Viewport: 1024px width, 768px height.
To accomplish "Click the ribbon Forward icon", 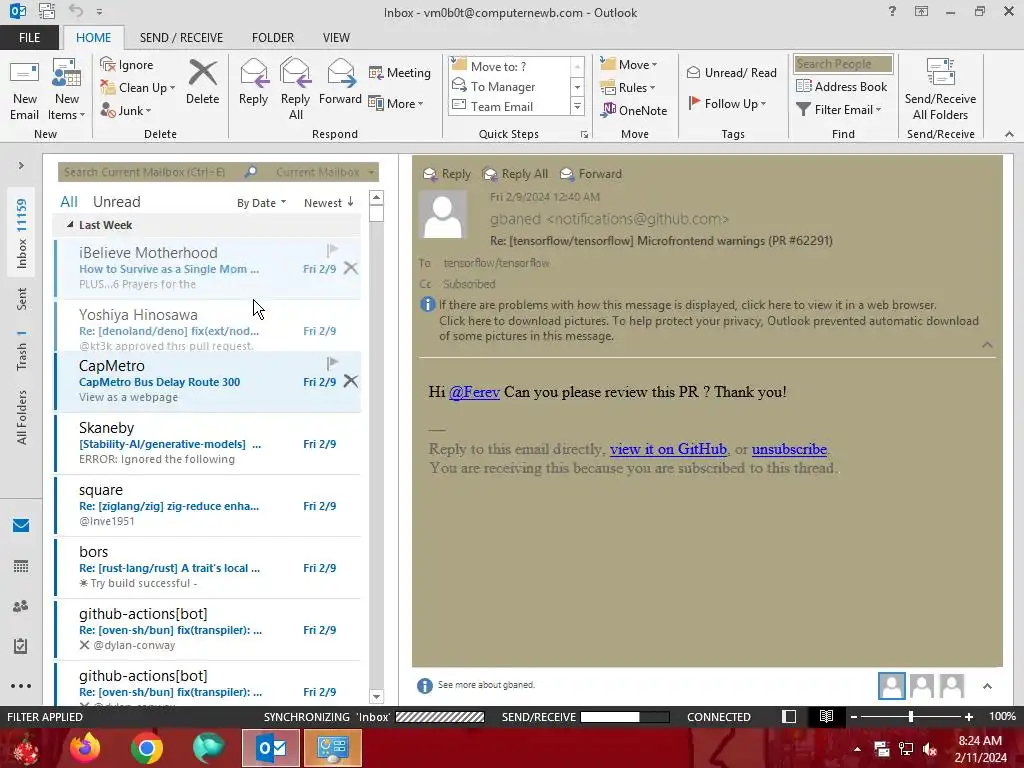I will tap(340, 82).
